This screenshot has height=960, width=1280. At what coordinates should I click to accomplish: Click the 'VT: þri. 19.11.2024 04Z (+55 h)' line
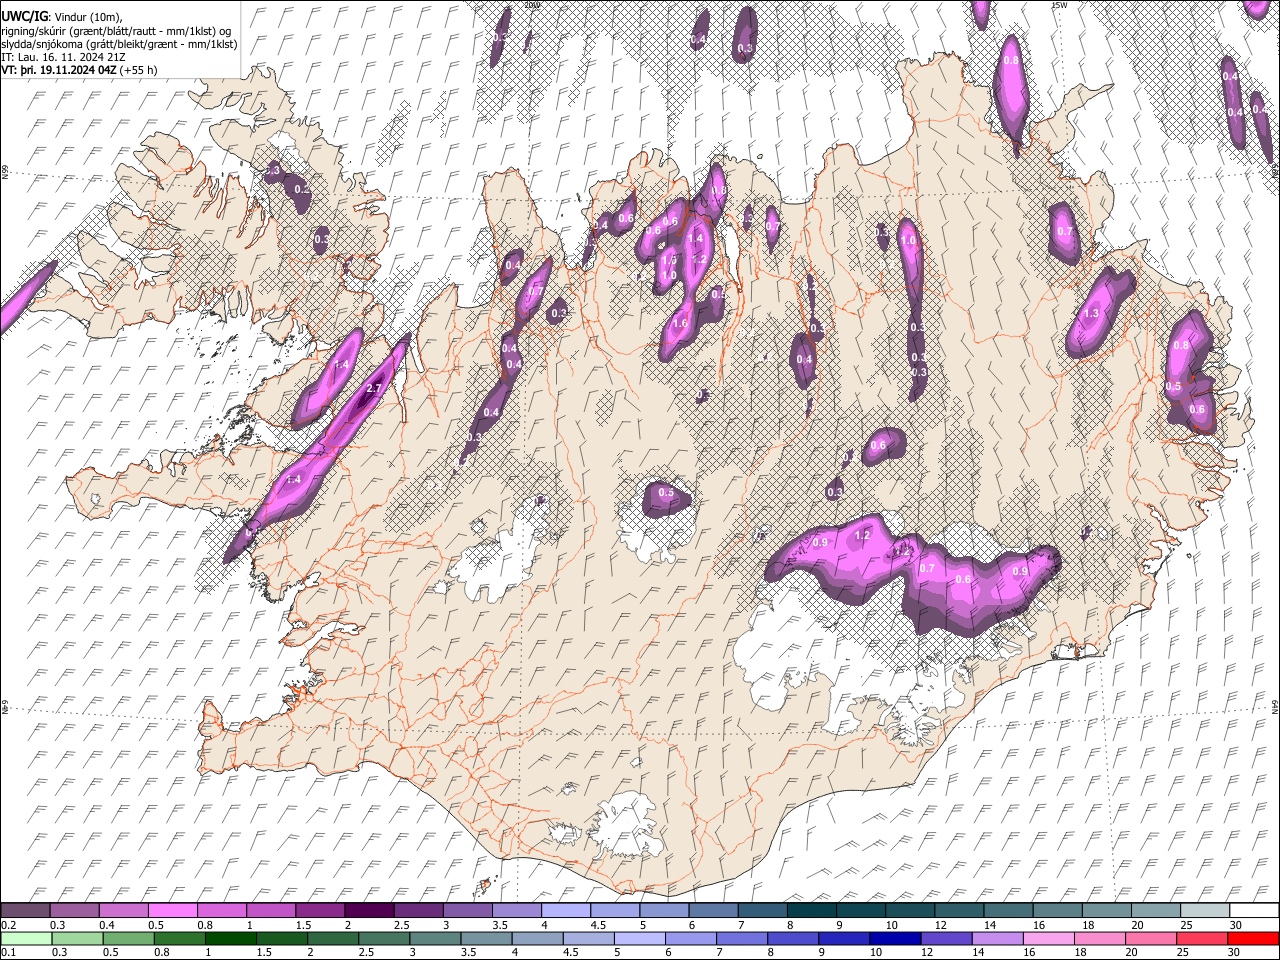pyautogui.click(x=79, y=70)
